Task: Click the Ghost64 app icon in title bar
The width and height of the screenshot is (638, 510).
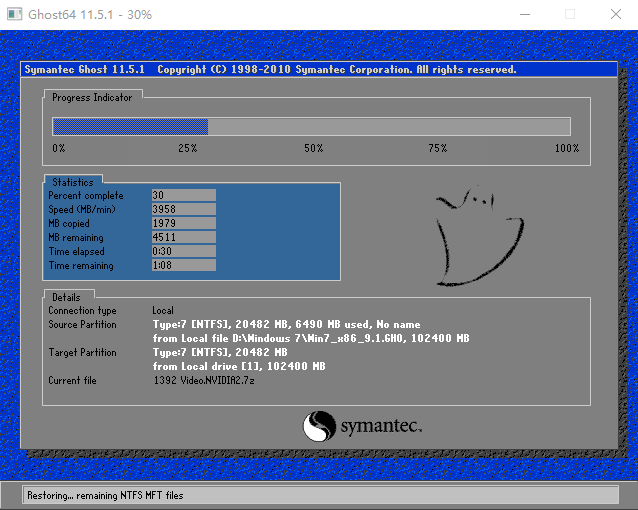Action: pos(15,14)
